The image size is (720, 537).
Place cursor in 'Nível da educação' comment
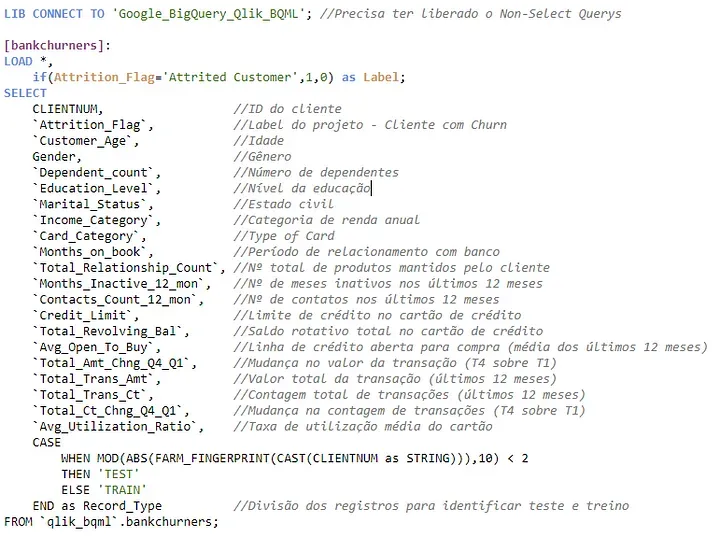coord(309,188)
